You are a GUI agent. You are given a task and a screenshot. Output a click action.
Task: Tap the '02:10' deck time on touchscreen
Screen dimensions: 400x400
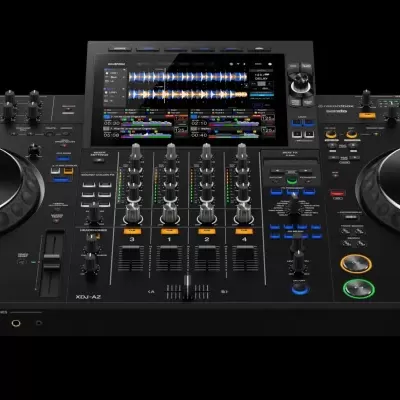pyautogui.click(x=199, y=123)
